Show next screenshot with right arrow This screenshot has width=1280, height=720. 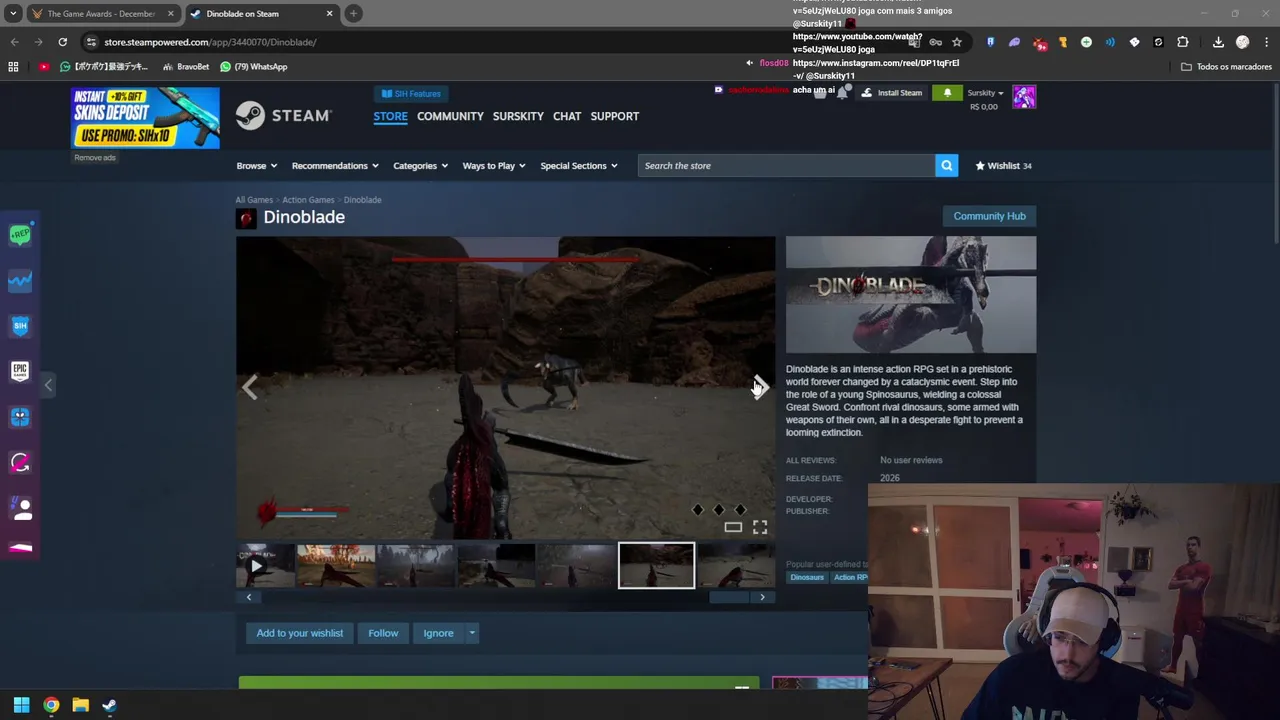761,388
